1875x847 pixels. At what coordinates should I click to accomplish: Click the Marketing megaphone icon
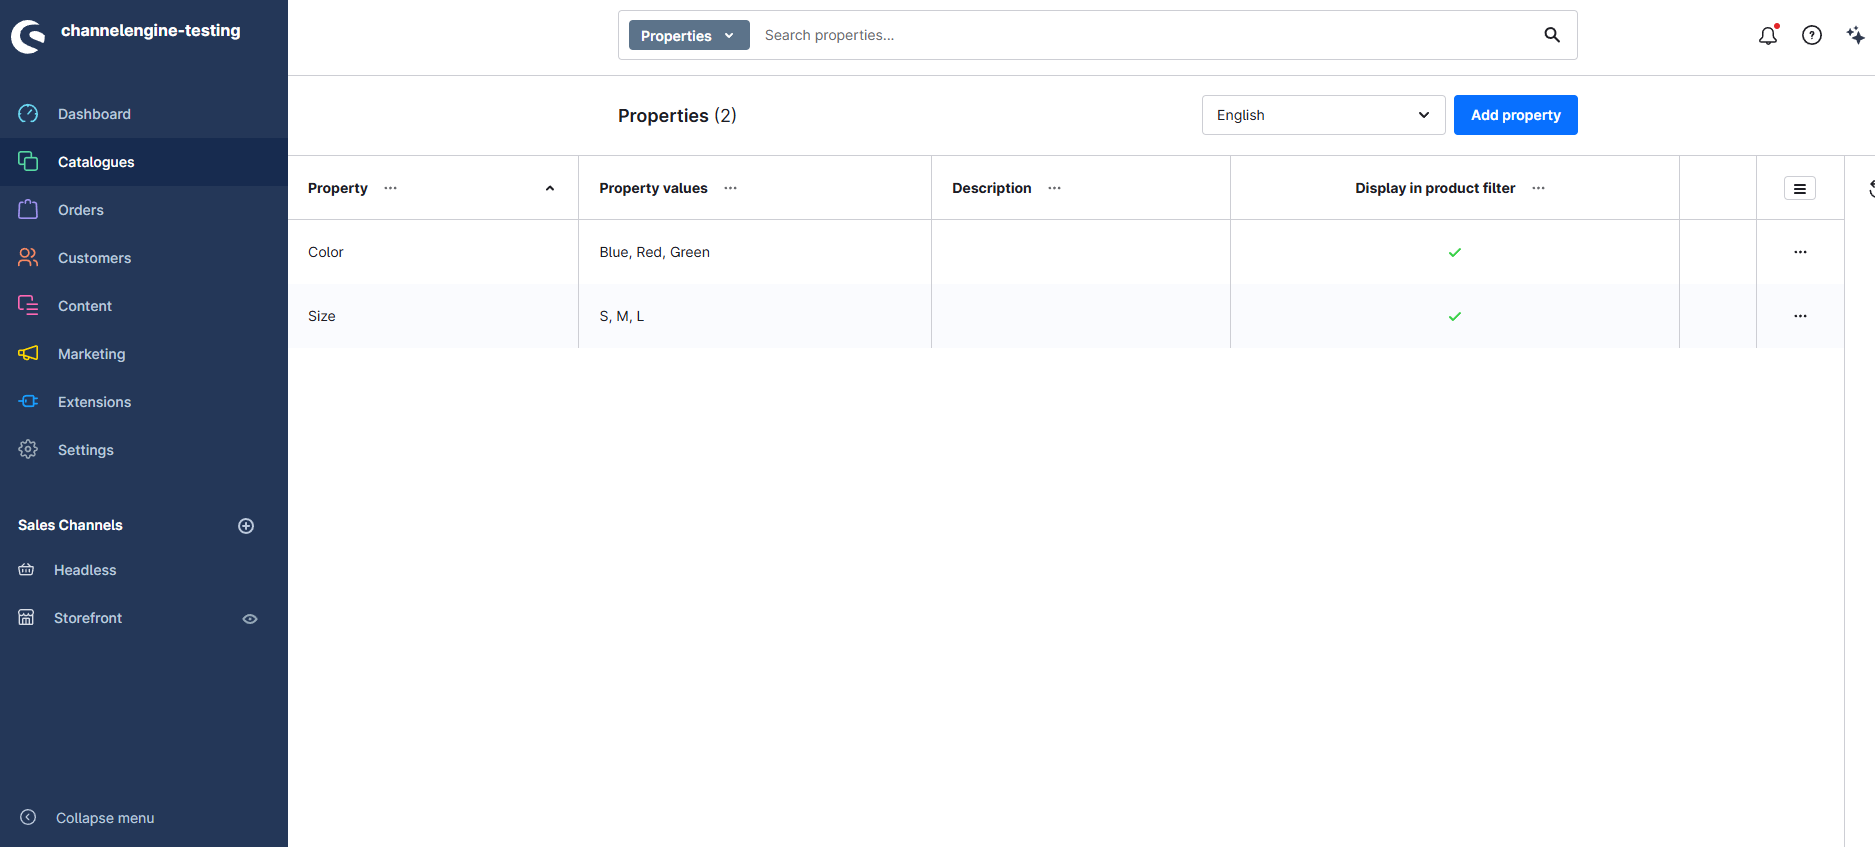[28, 353]
